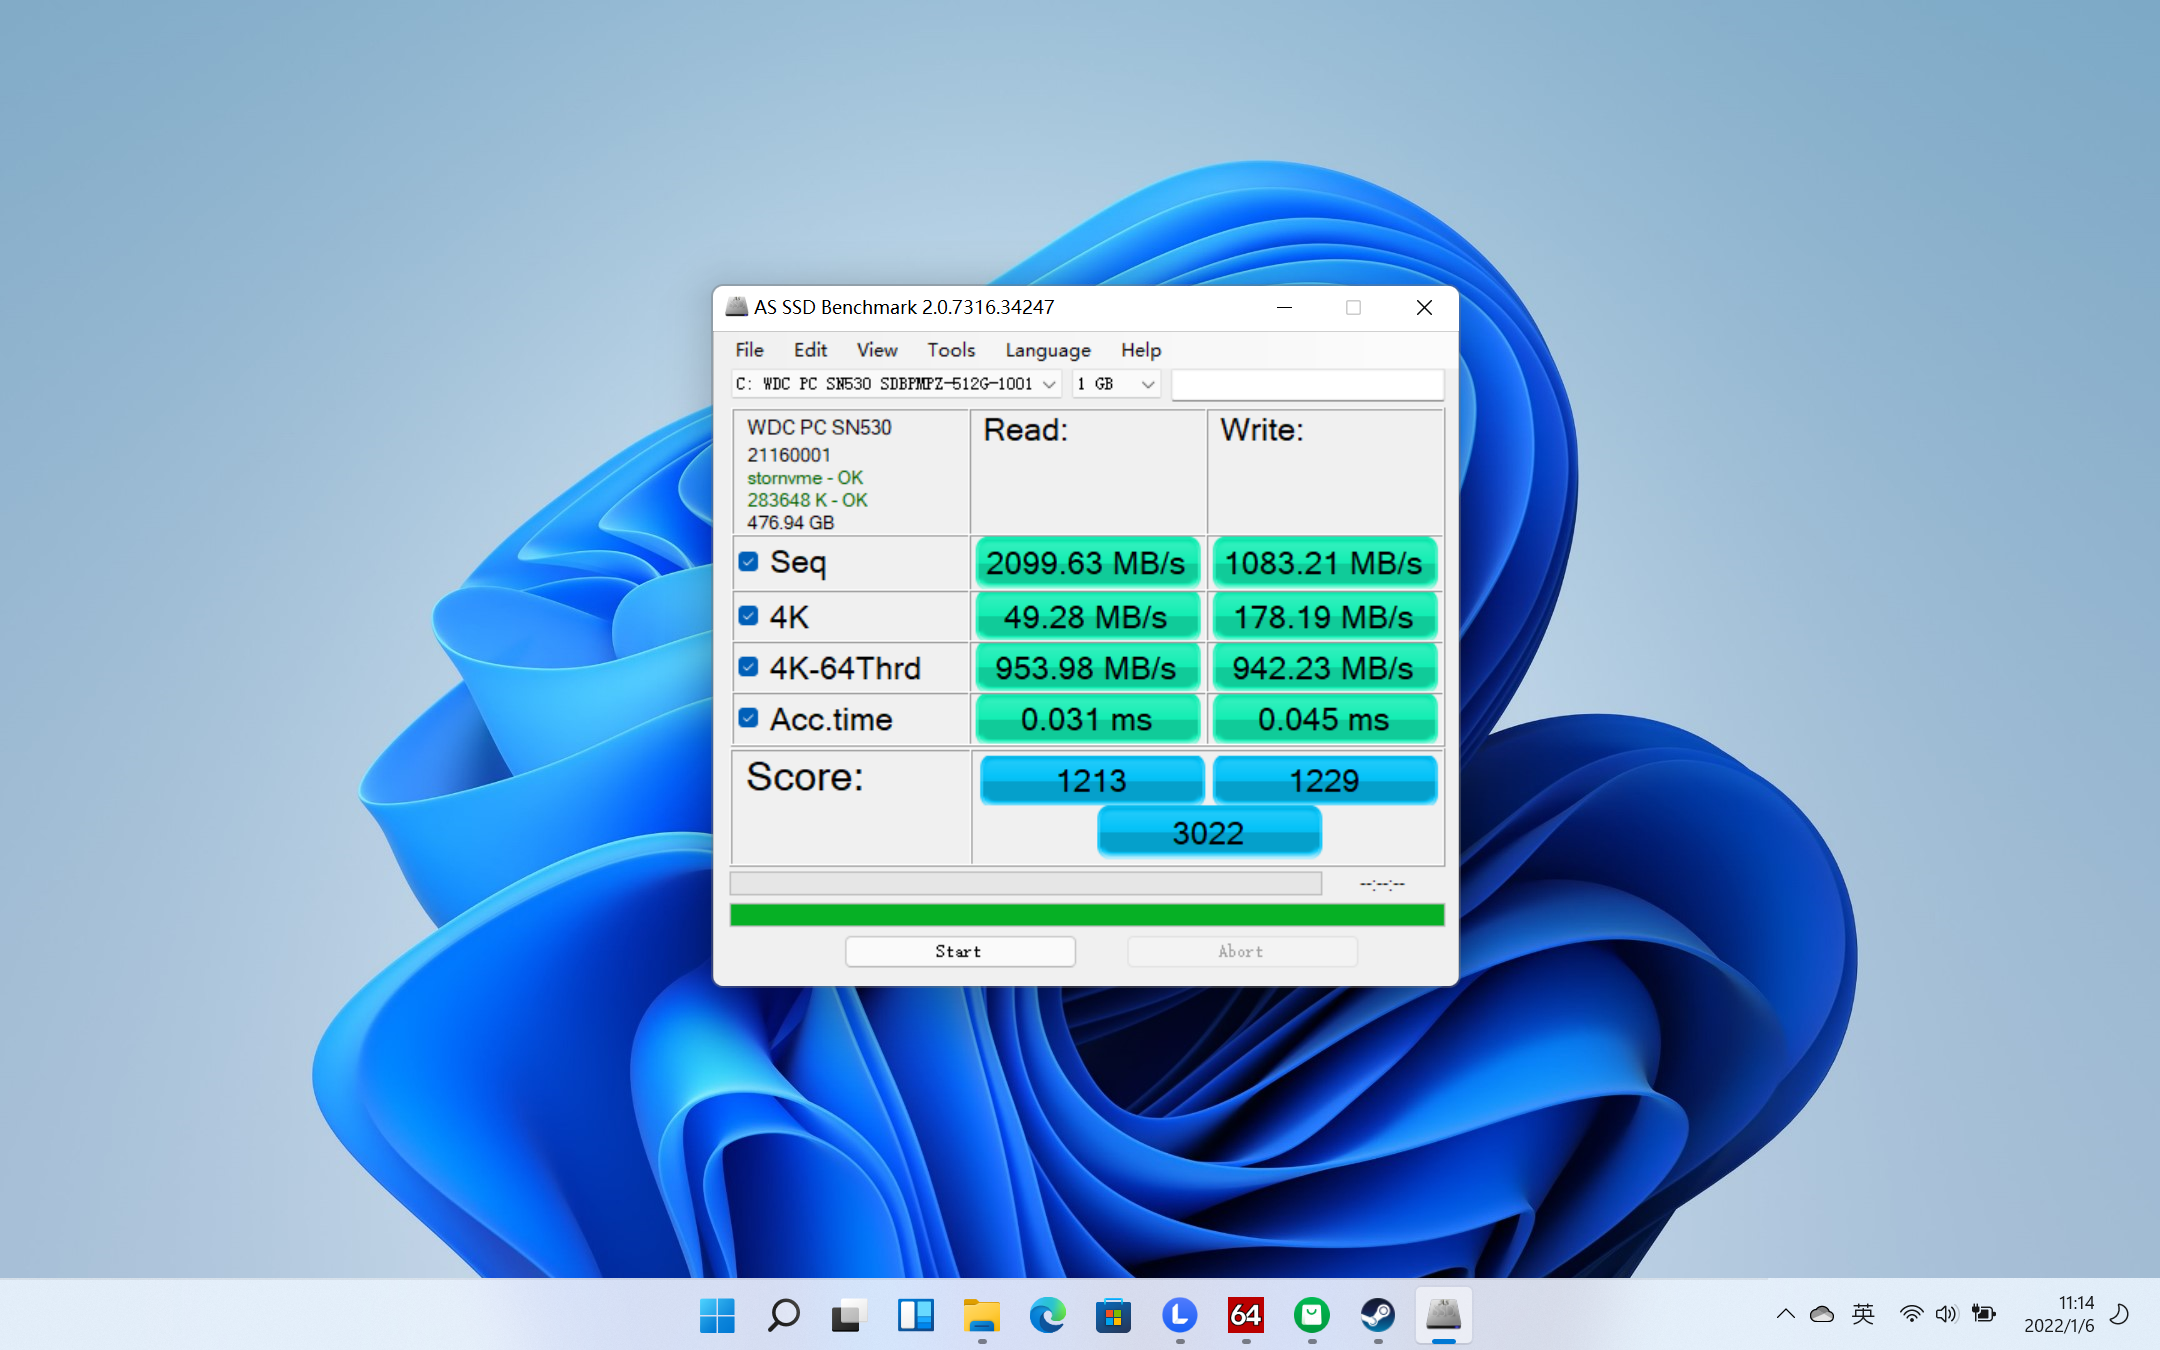Click the Start benchmark button
The width and height of the screenshot is (2160, 1350).
(960, 951)
